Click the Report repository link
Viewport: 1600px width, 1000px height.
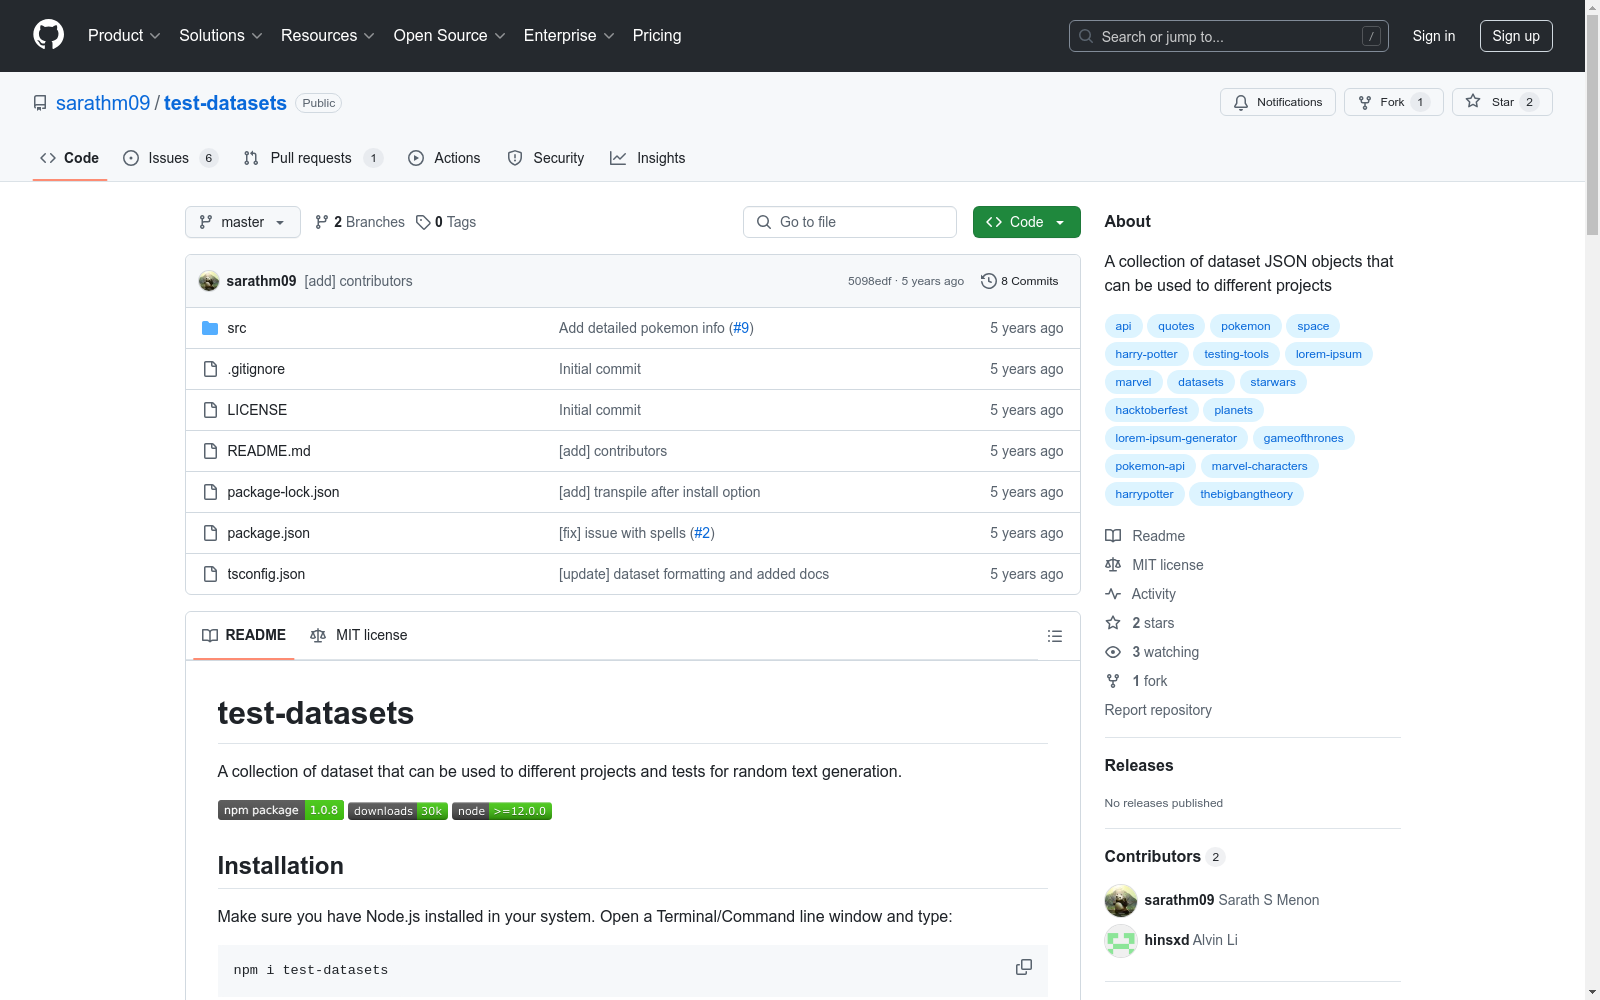coord(1158,710)
